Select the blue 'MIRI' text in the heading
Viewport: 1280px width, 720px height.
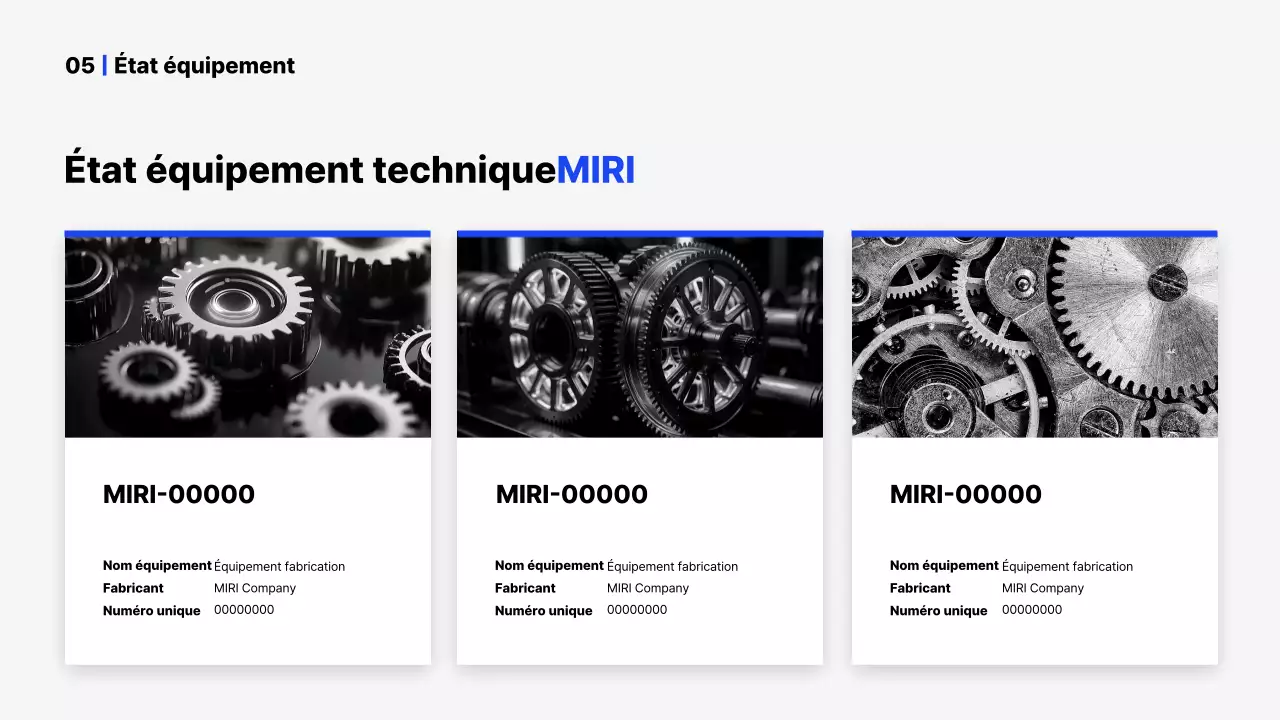597,168
